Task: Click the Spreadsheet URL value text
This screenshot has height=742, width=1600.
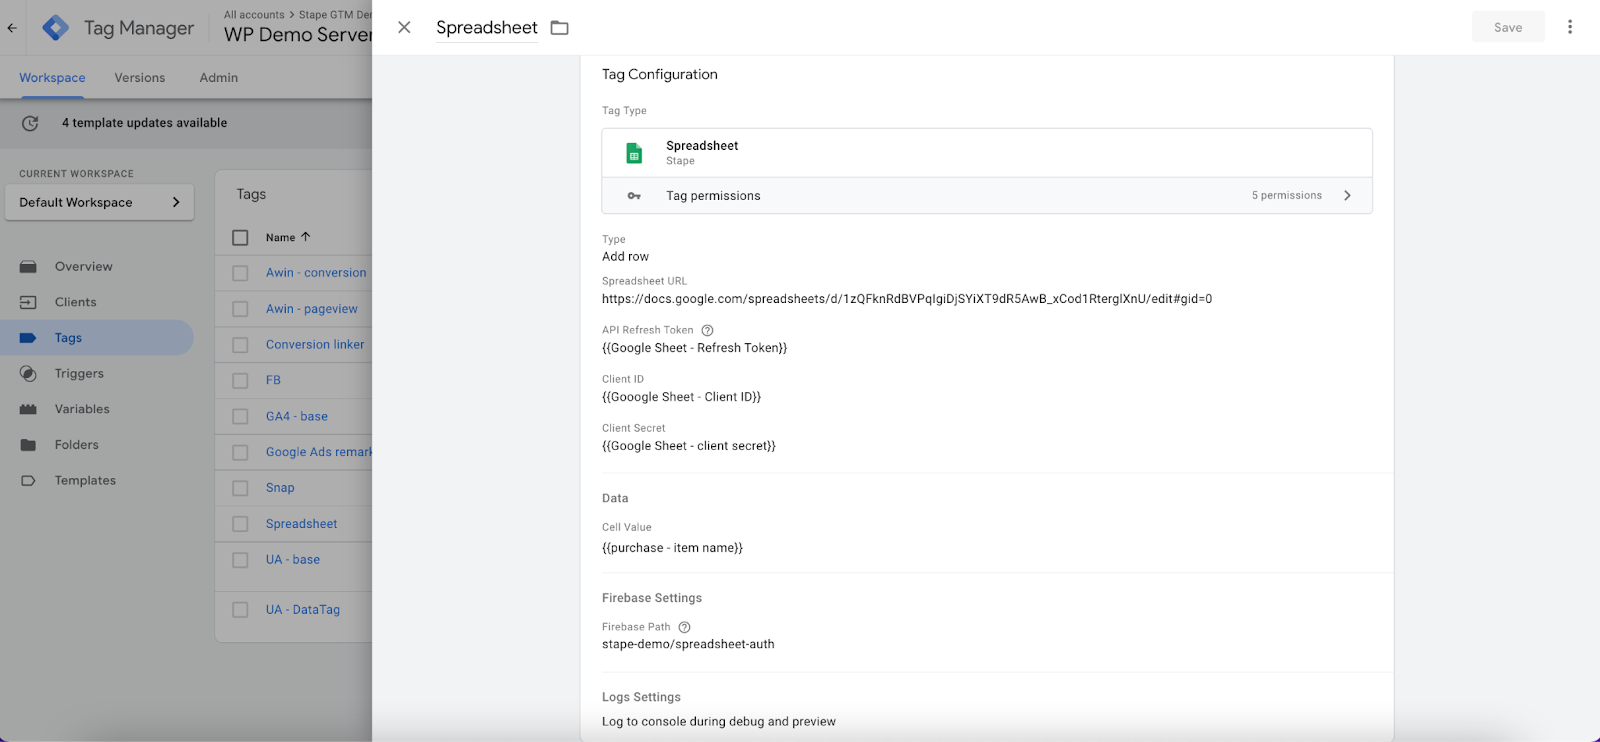Action: (x=907, y=299)
